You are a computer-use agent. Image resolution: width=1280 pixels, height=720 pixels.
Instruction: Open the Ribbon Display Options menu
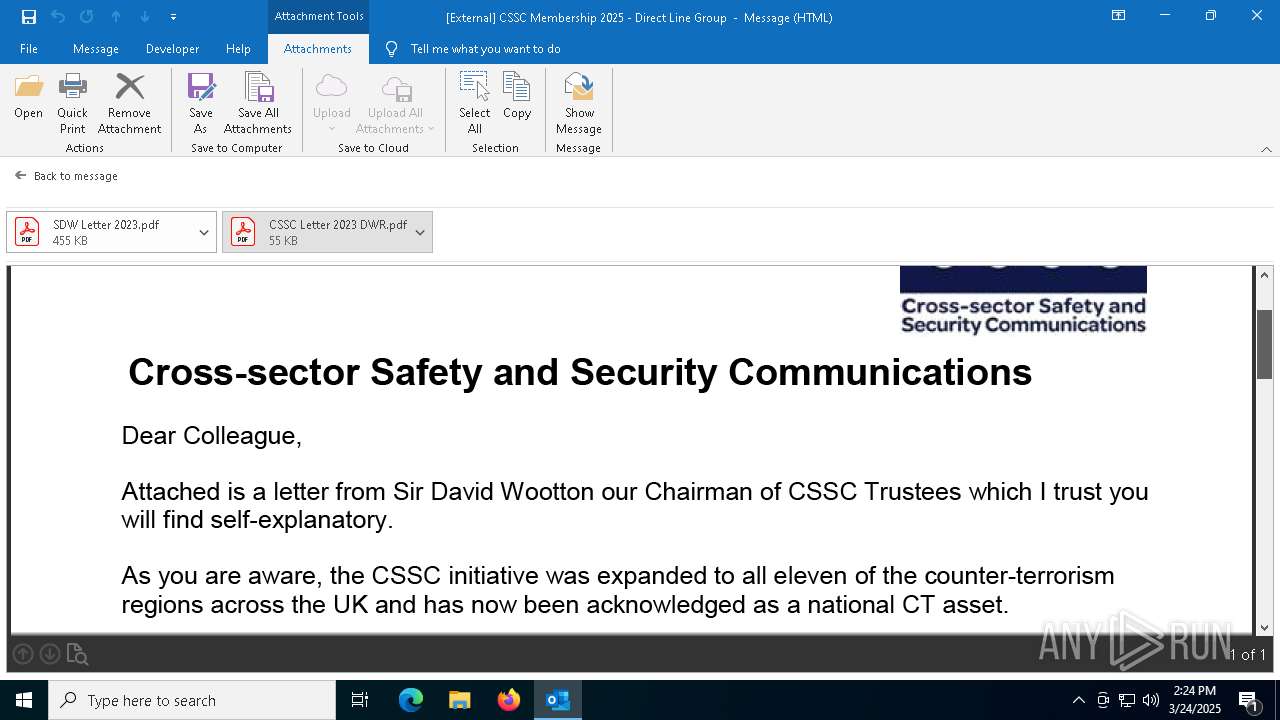(x=1119, y=16)
